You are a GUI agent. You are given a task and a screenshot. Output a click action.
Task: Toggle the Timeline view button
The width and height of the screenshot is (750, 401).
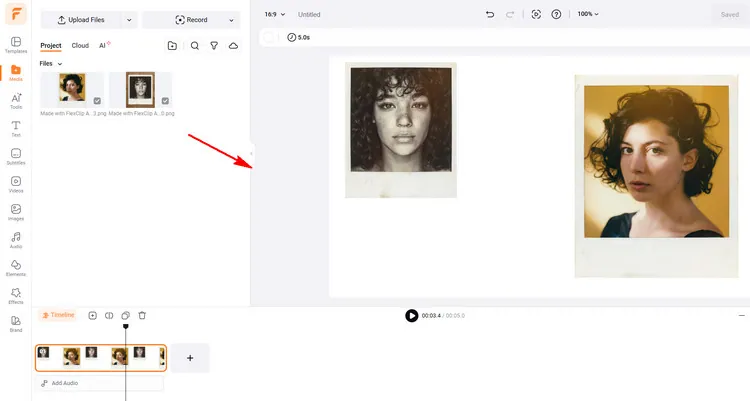pyautogui.click(x=57, y=315)
